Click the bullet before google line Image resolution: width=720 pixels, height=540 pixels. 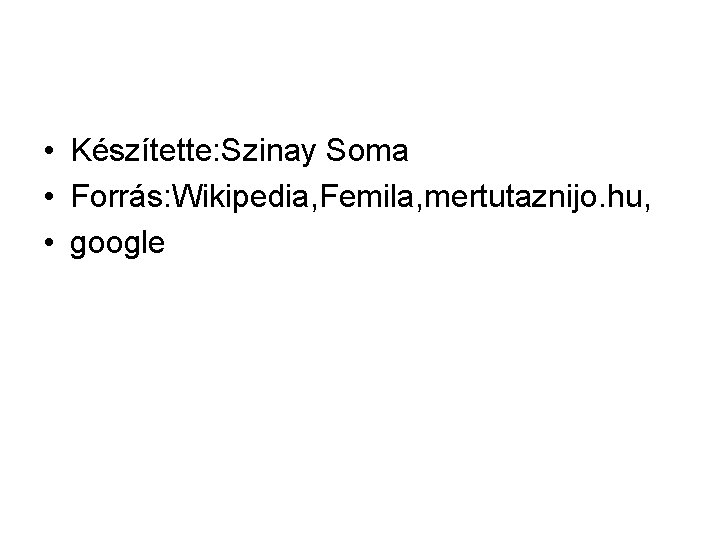point(49,242)
